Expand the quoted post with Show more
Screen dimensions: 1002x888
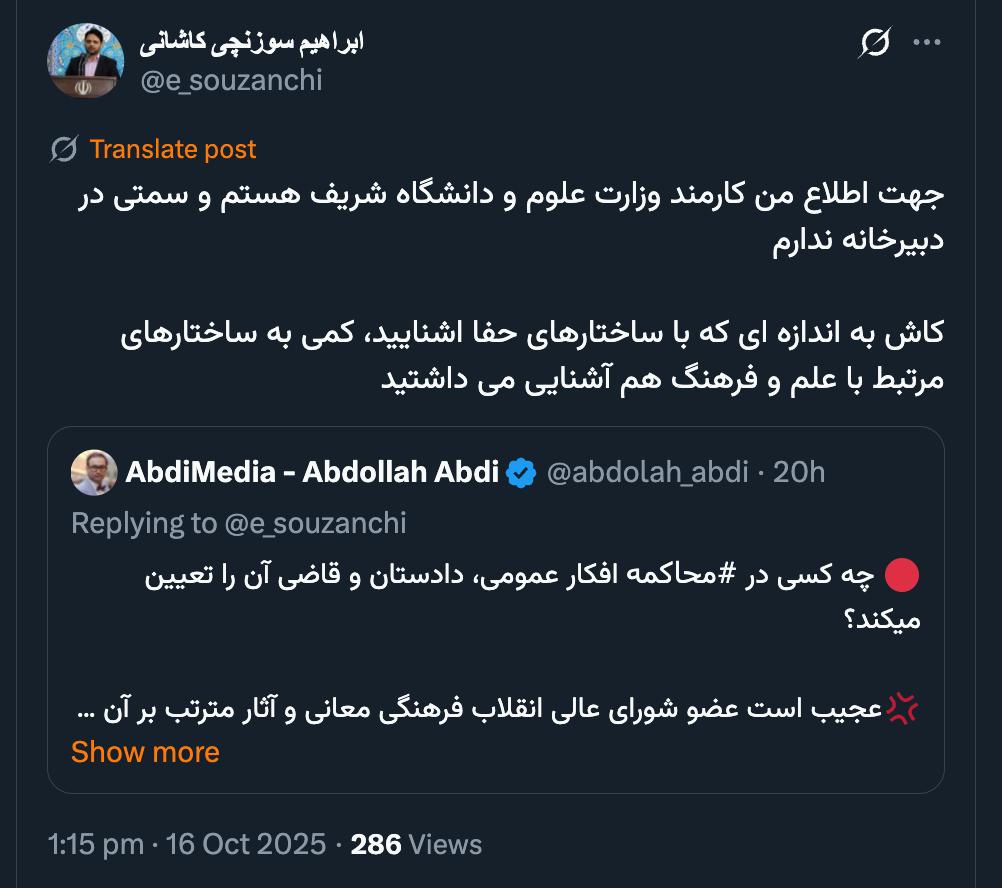click(145, 752)
